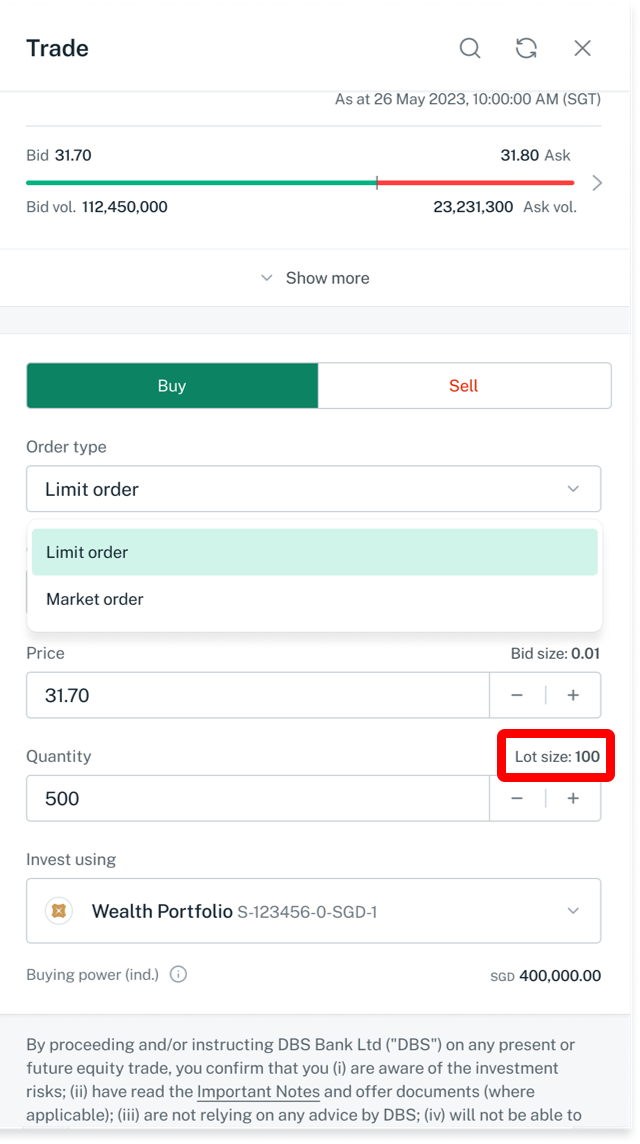Switch to the Buy toggle
The image size is (640, 1144).
coord(172,385)
